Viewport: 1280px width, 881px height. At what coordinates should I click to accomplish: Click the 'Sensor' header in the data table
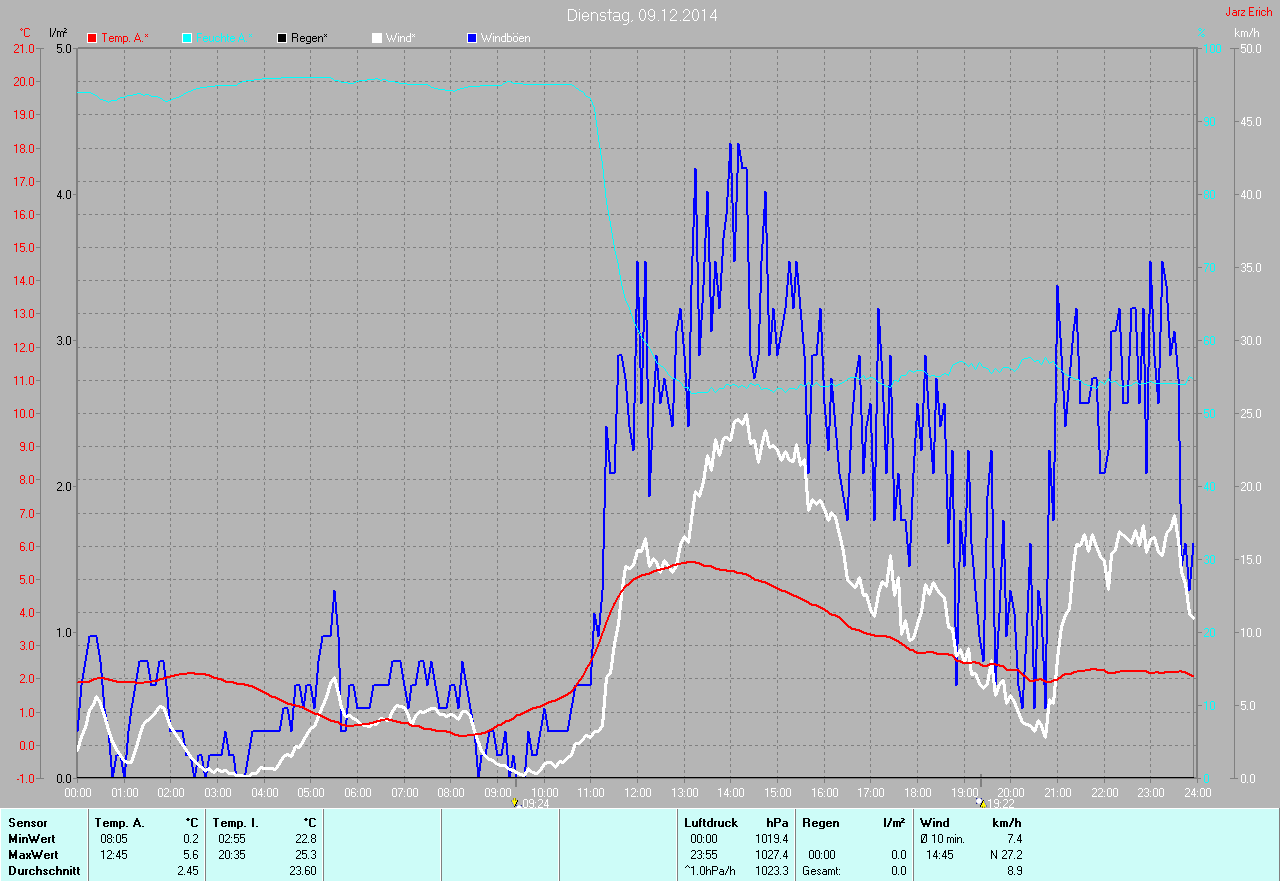coord(27,822)
